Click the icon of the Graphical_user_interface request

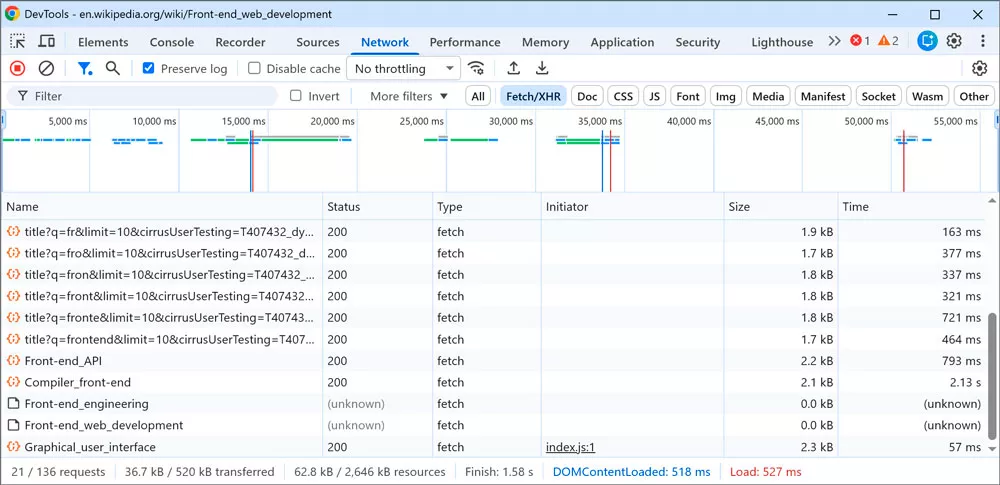(13, 447)
